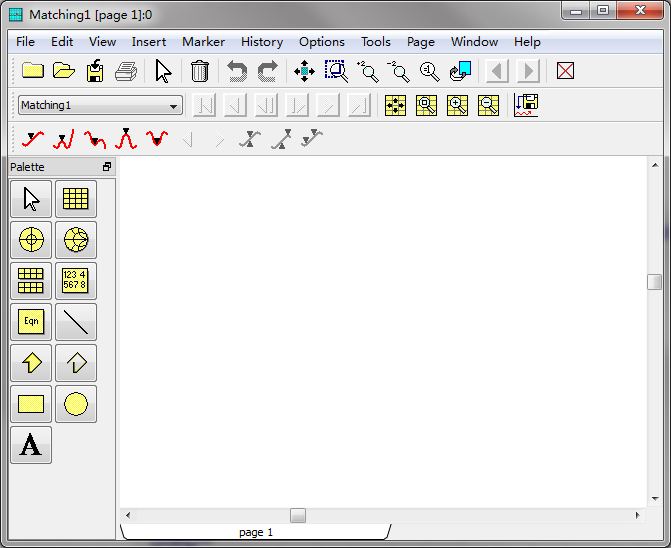Insert a new marker on trace
671x548 pixels.
pyautogui.click(x=33, y=139)
